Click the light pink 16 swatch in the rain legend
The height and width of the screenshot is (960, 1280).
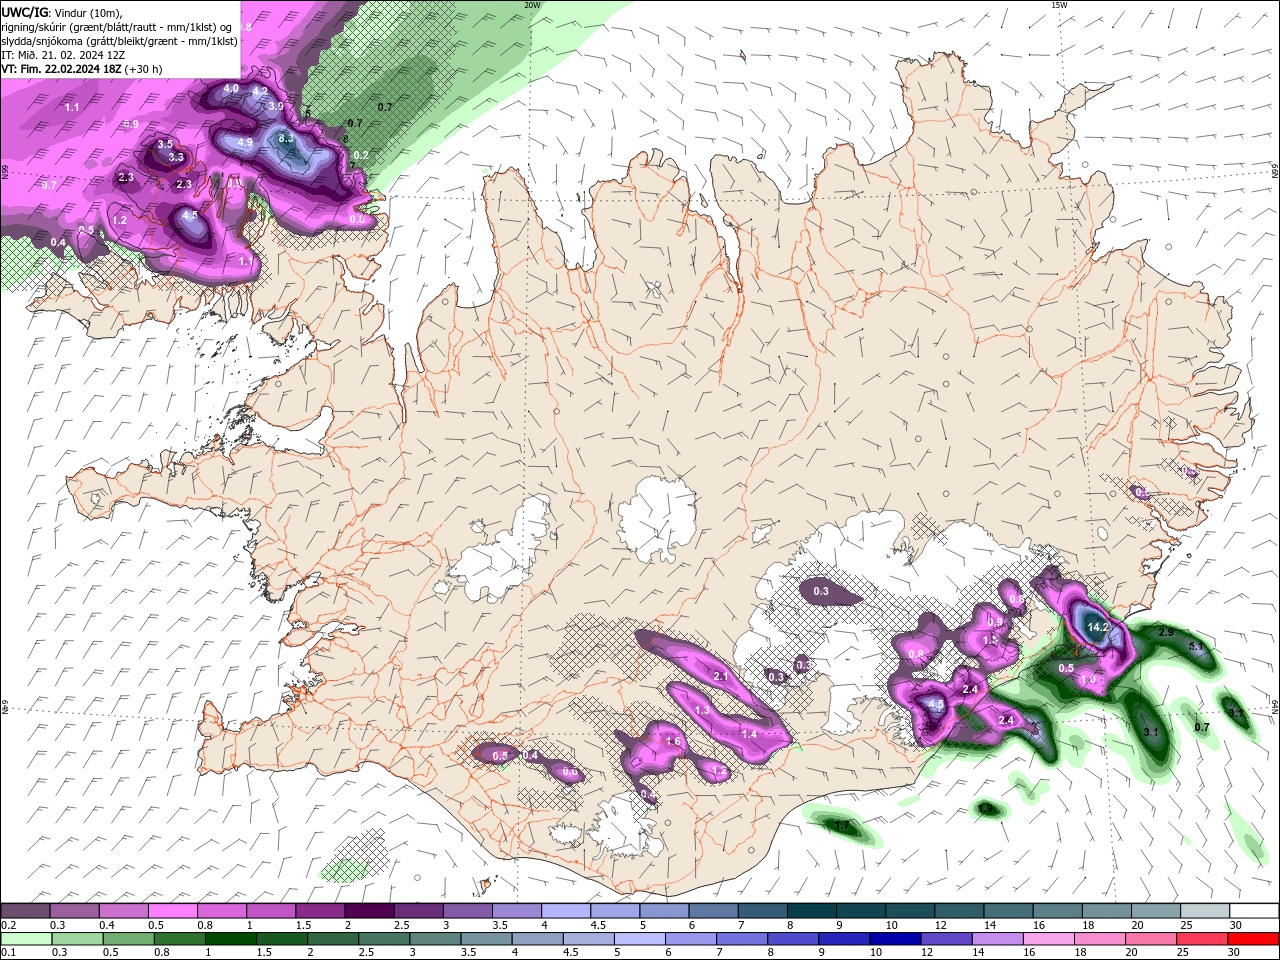pos(1049,939)
